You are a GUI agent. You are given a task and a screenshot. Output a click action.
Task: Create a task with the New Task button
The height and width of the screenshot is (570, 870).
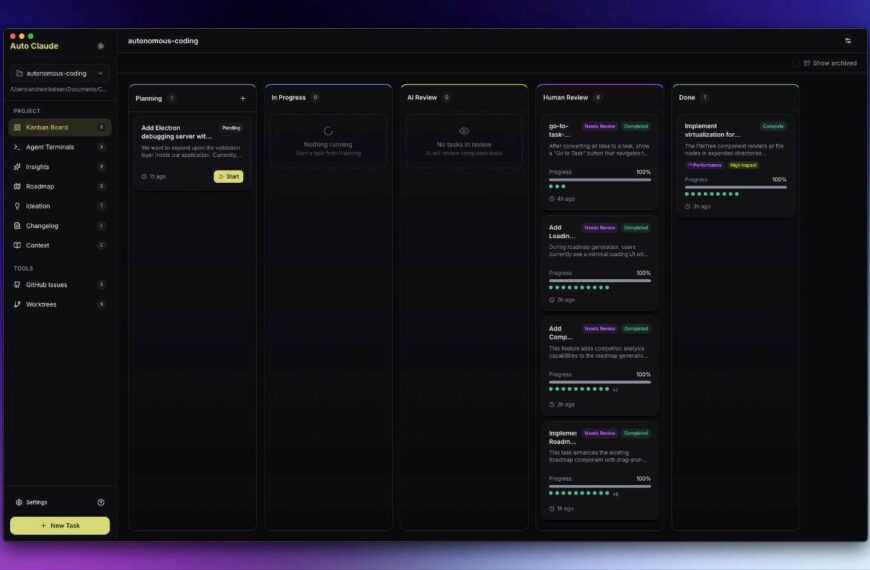60,526
